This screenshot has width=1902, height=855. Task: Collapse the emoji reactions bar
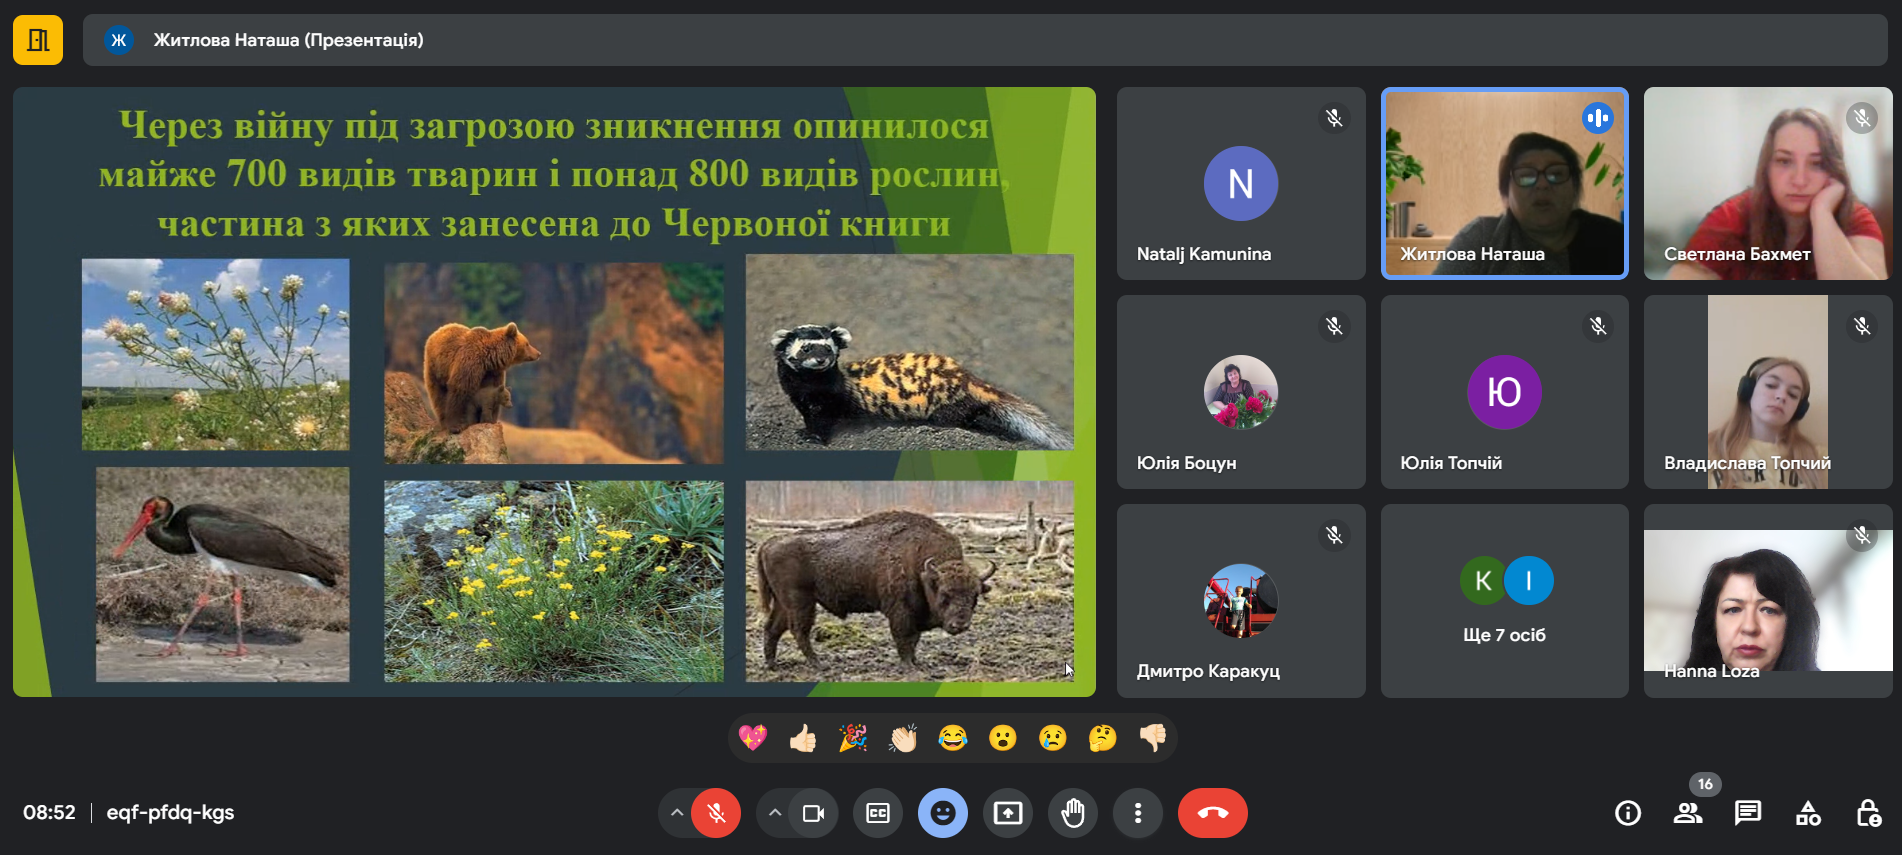tap(942, 813)
